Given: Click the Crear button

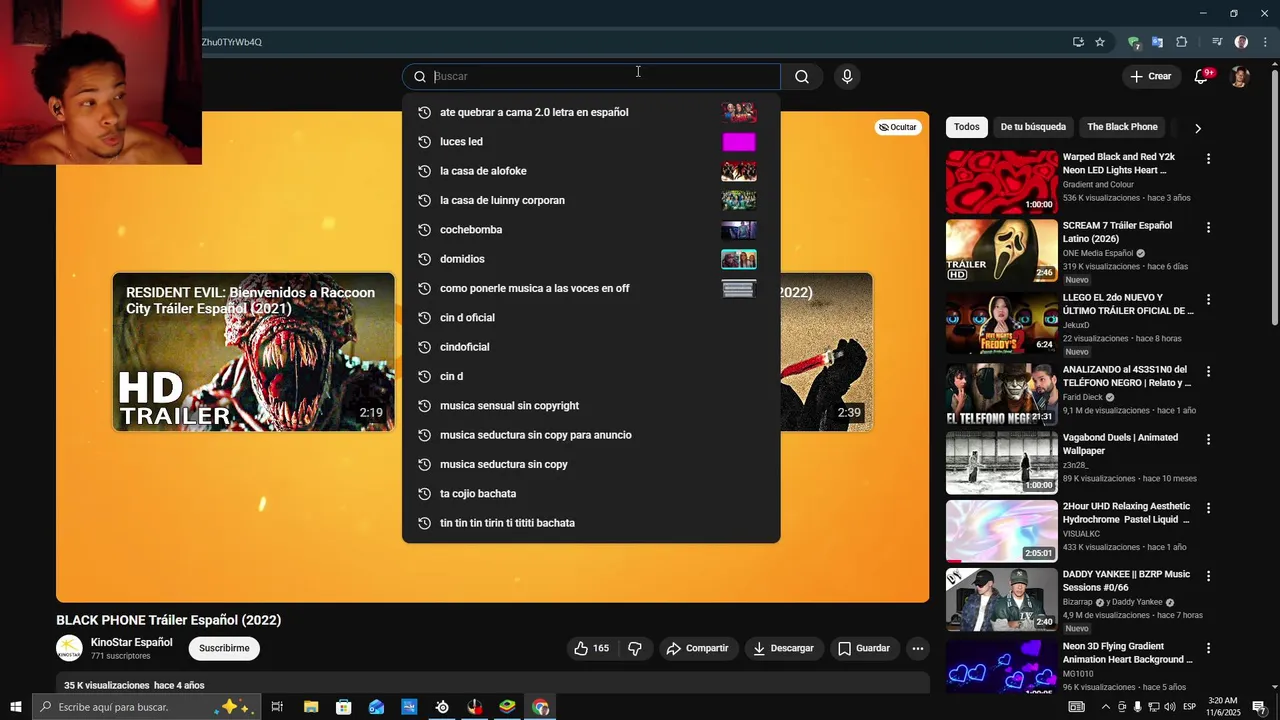Looking at the screenshot, I should coord(1150,77).
